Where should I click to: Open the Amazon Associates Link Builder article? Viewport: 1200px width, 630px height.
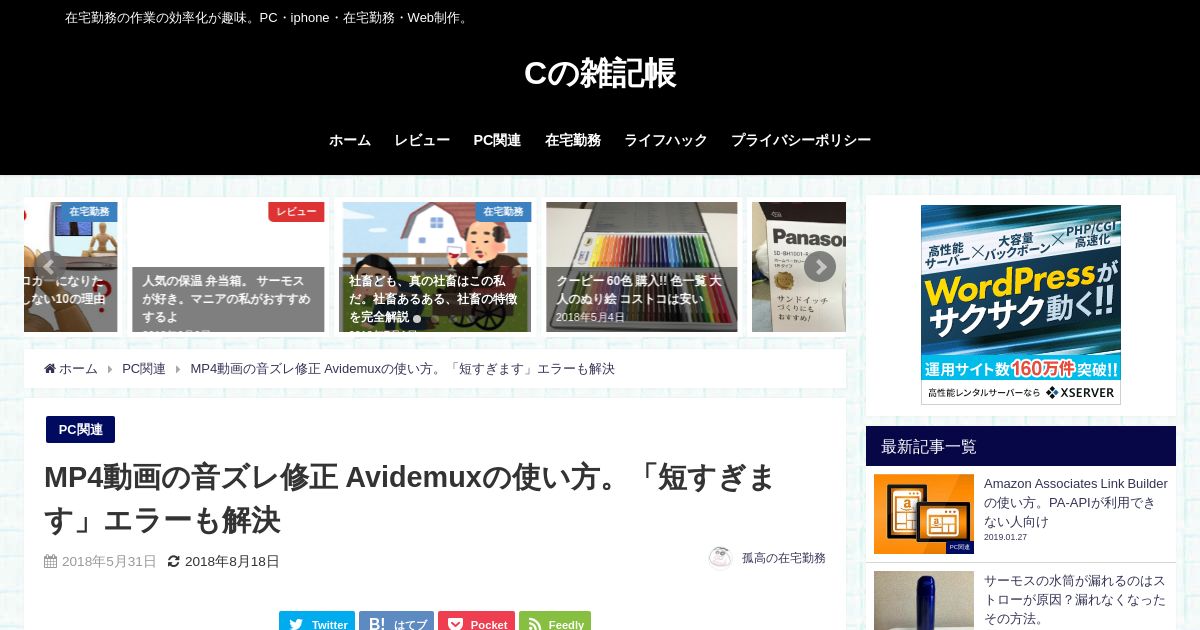tap(1076, 502)
